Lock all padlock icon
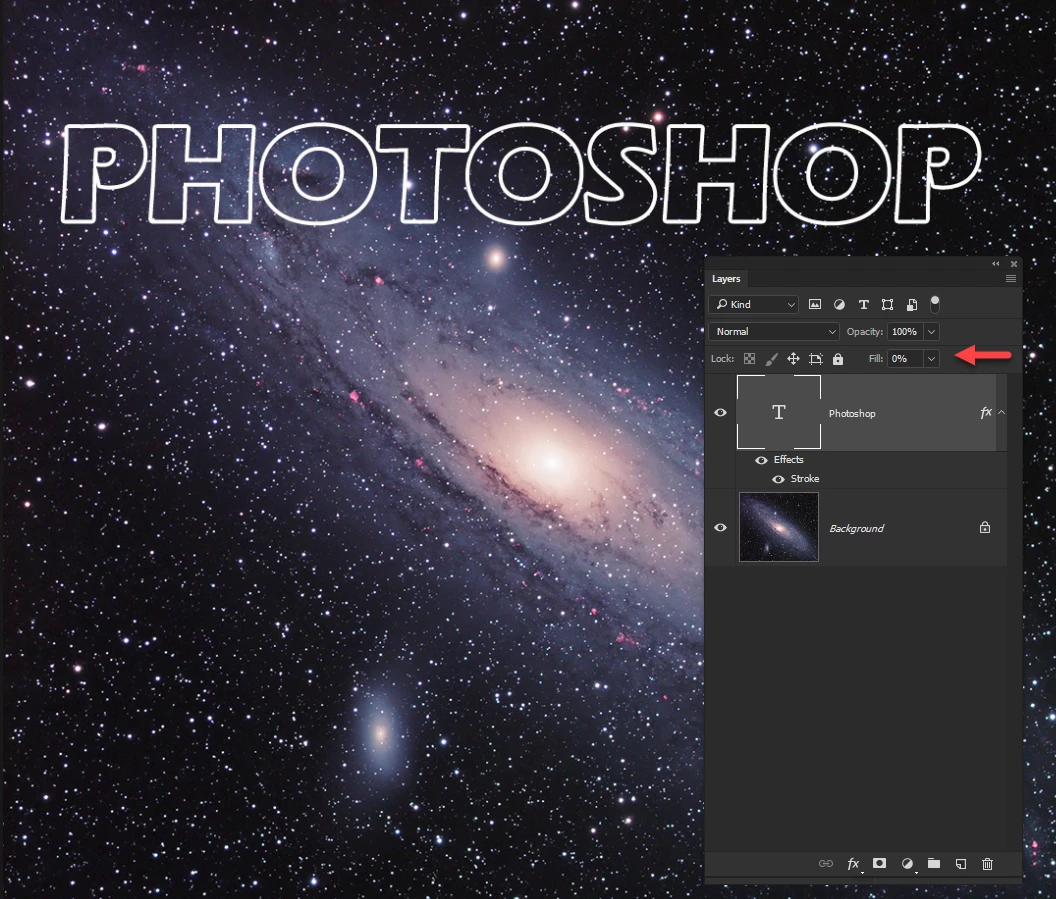The image size is (1056, 899). (x=838, y=359)
